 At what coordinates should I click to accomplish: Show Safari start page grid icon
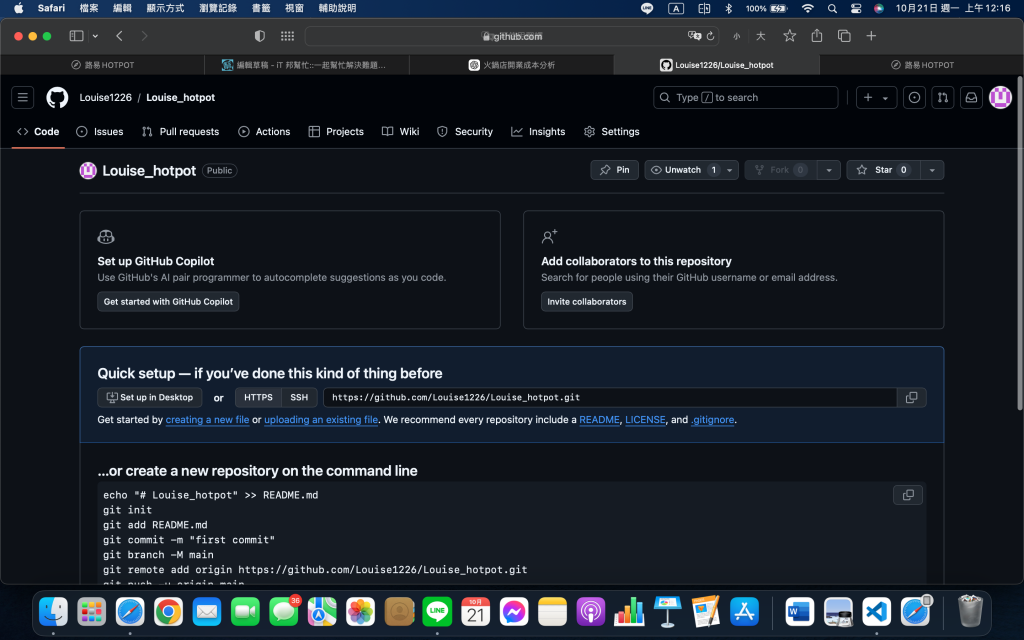[x=287, y=36]
